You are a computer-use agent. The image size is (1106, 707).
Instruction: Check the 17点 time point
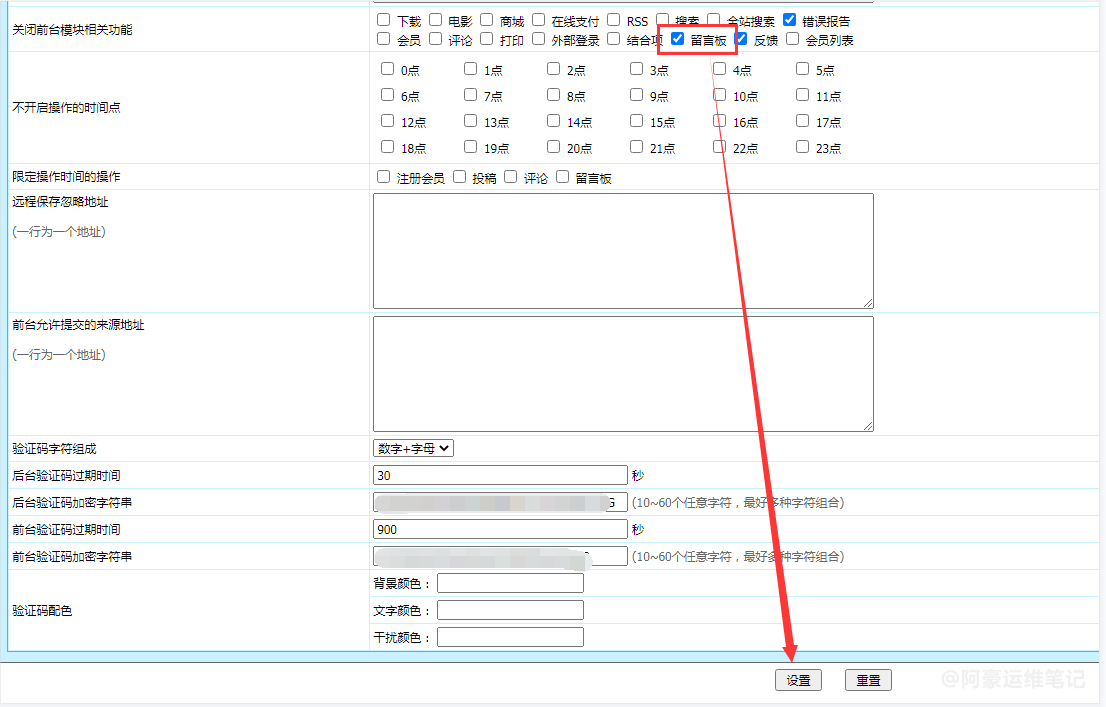coord(803,121)
